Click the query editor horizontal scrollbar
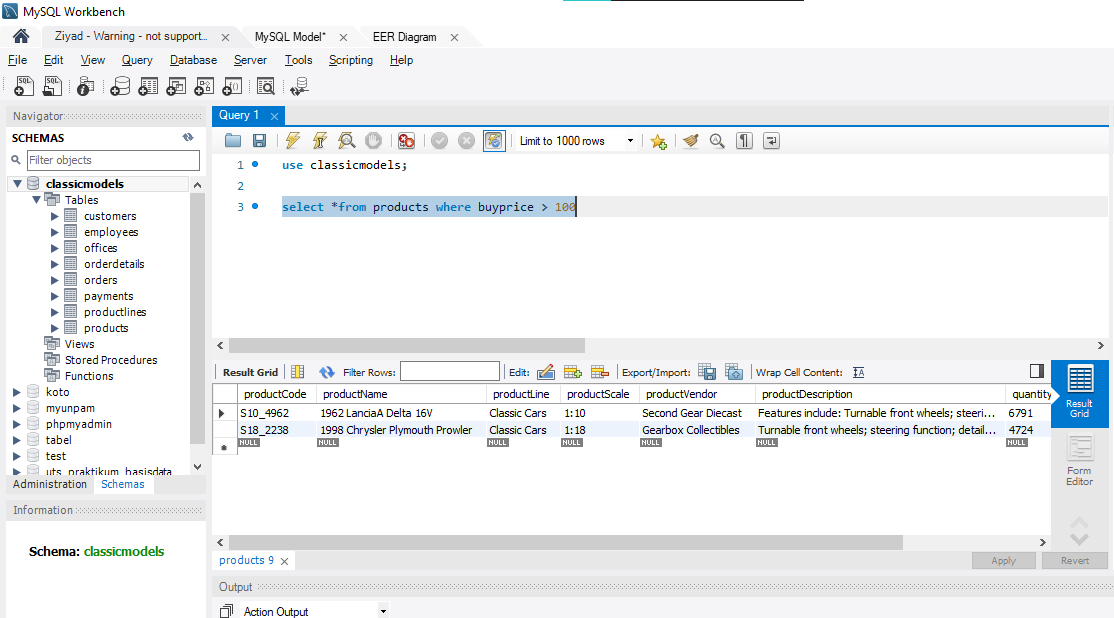1114x618 pixels. pyautogui.click(x=407, y=346)
